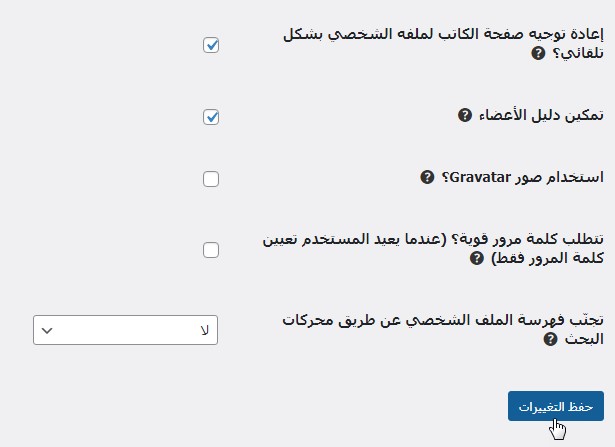Screen dimensions: 615x447
Task: Tick the require strong password checkbox
Action: click(x=211, y=250)
